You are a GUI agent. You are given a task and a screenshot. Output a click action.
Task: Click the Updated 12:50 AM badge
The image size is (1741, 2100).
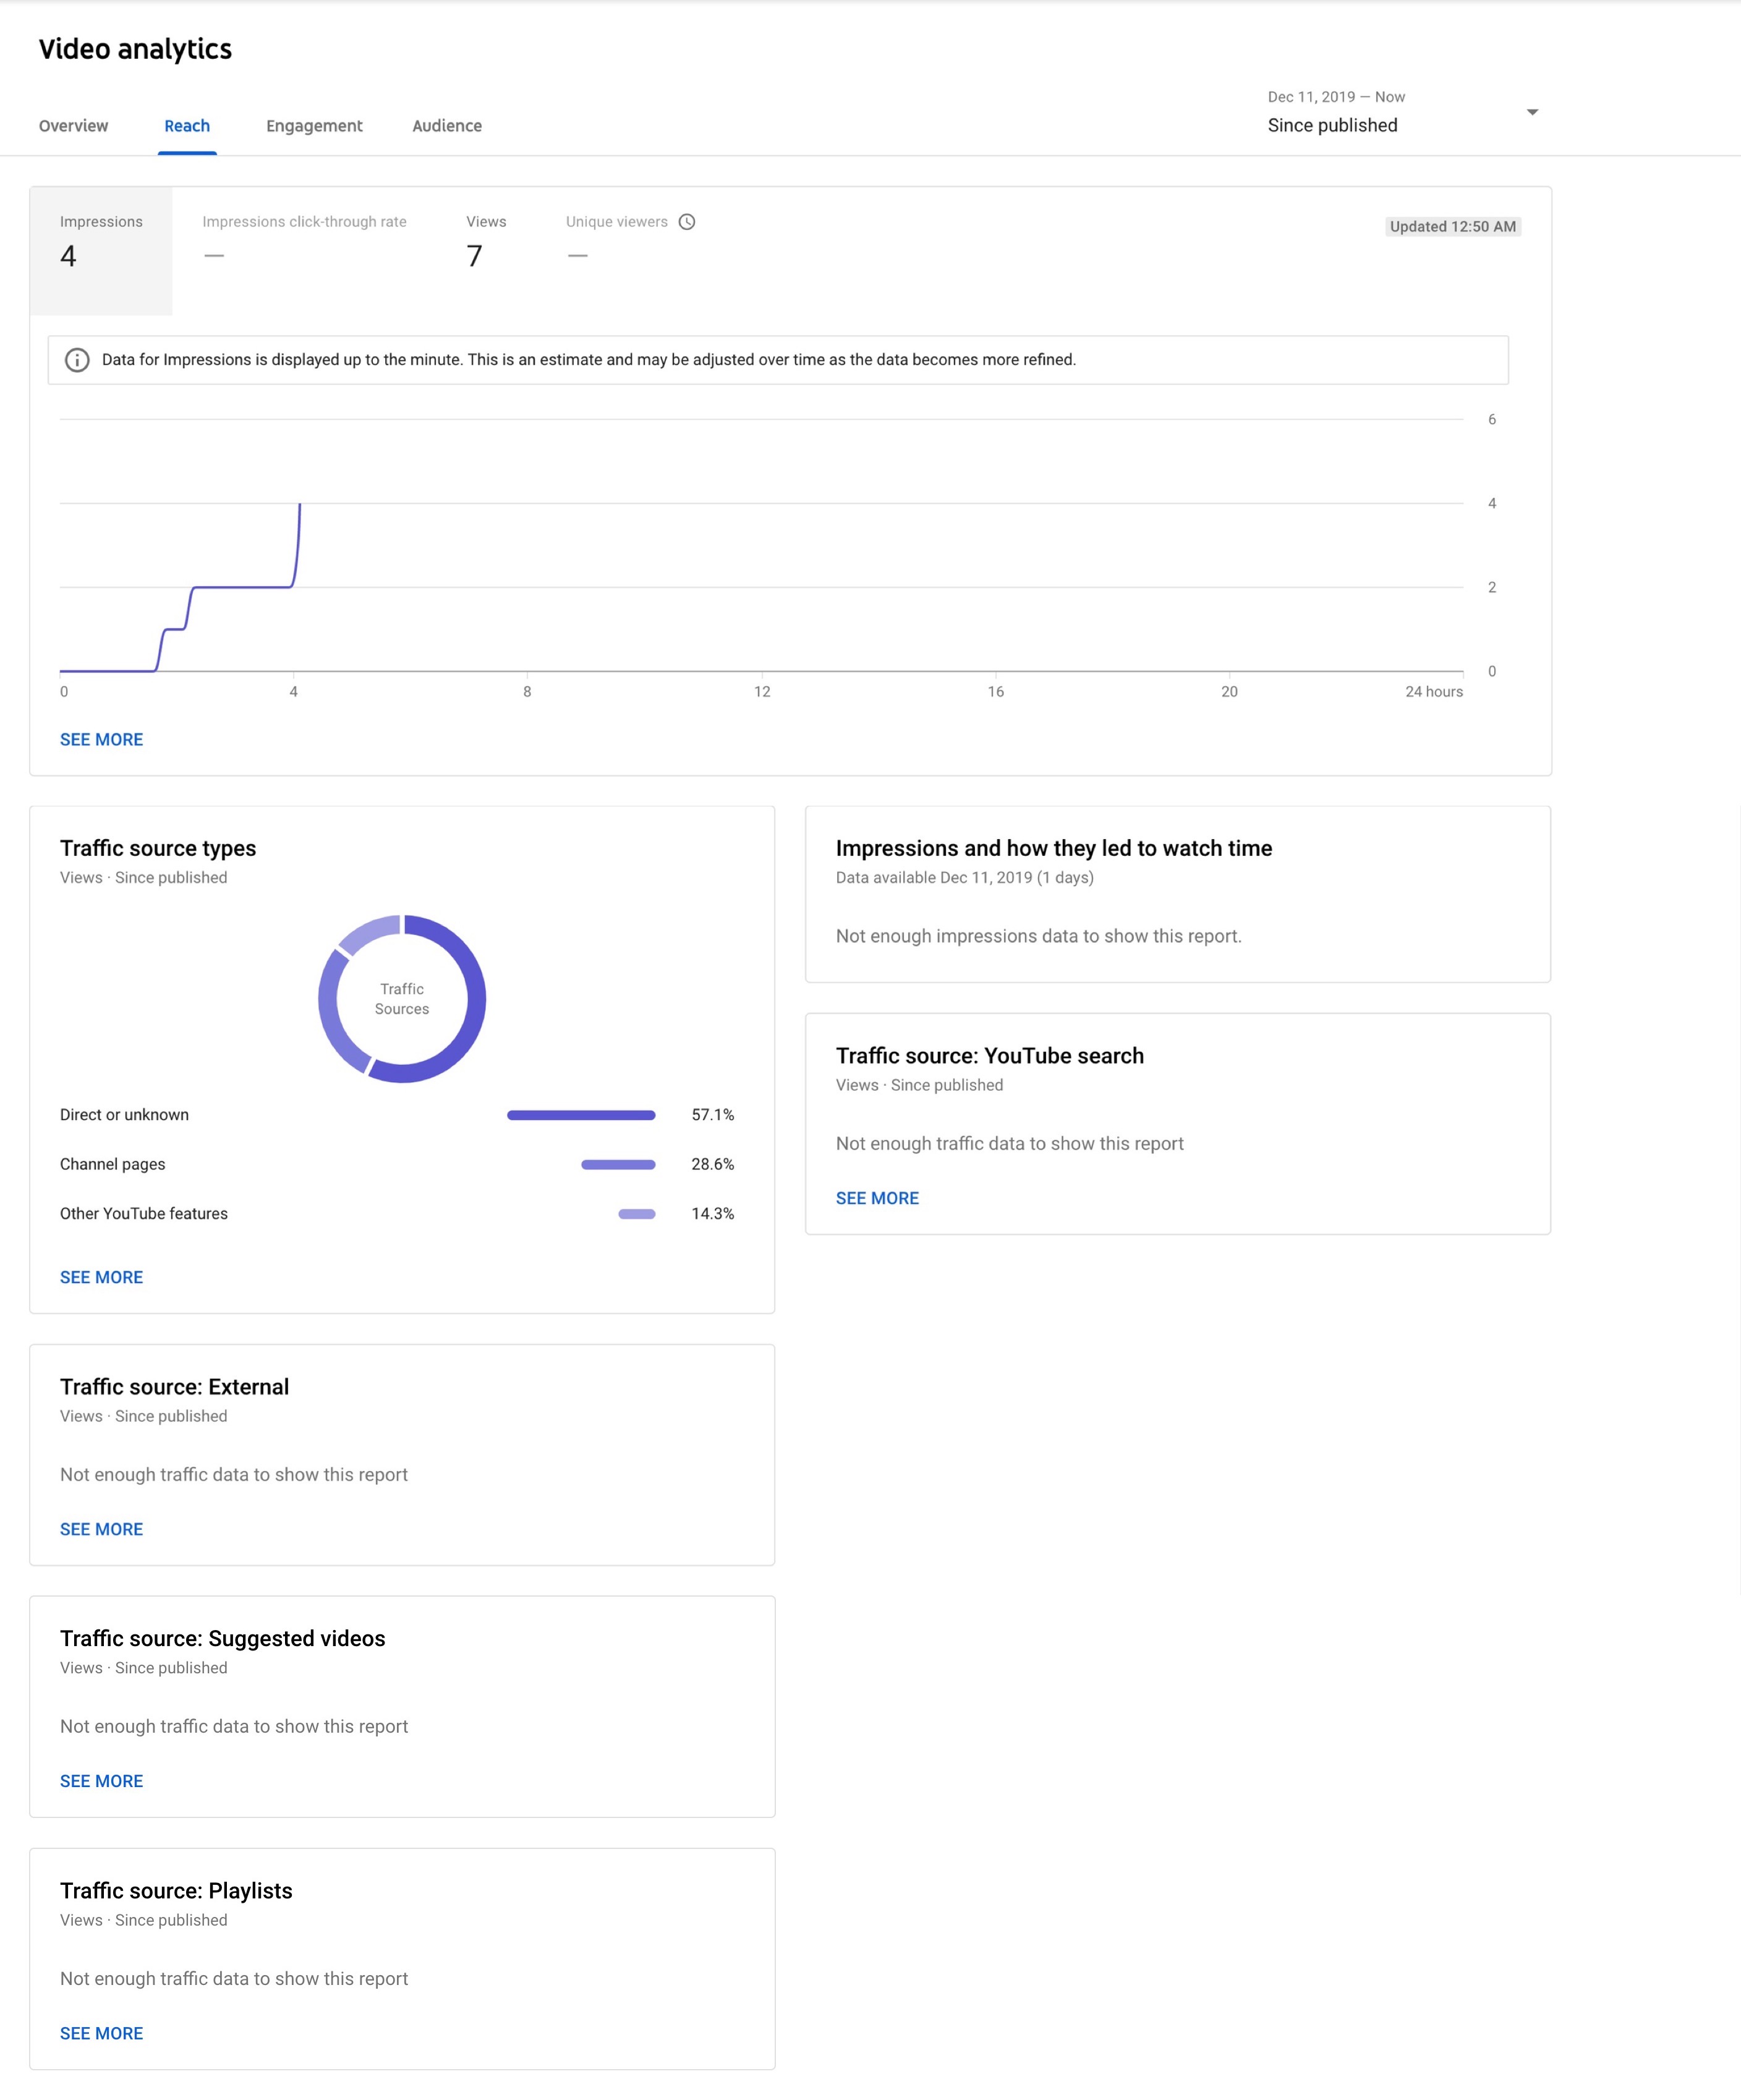[1452, 227]
